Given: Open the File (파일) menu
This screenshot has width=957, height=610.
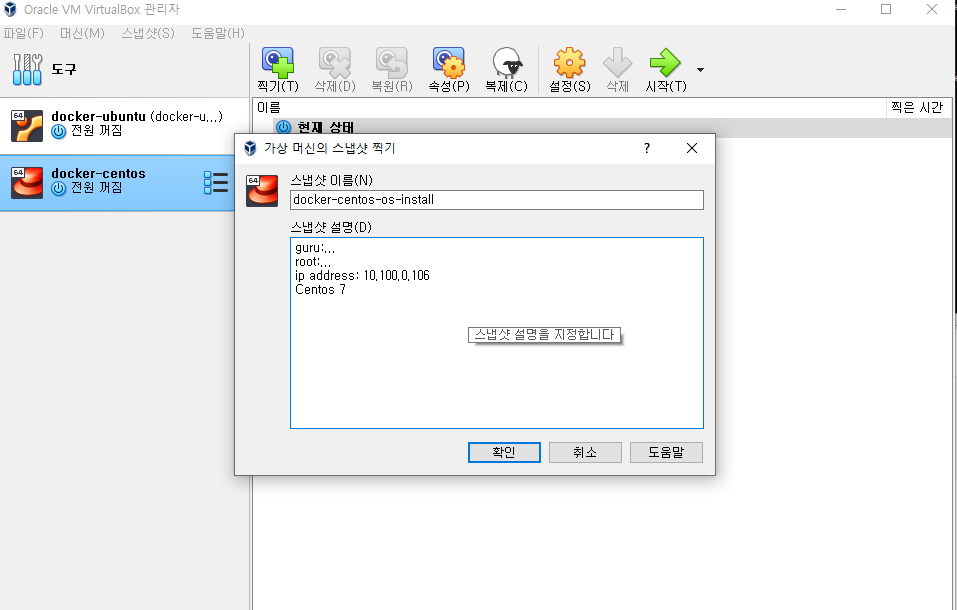Looking at the screenshot, I should [24, 33].
